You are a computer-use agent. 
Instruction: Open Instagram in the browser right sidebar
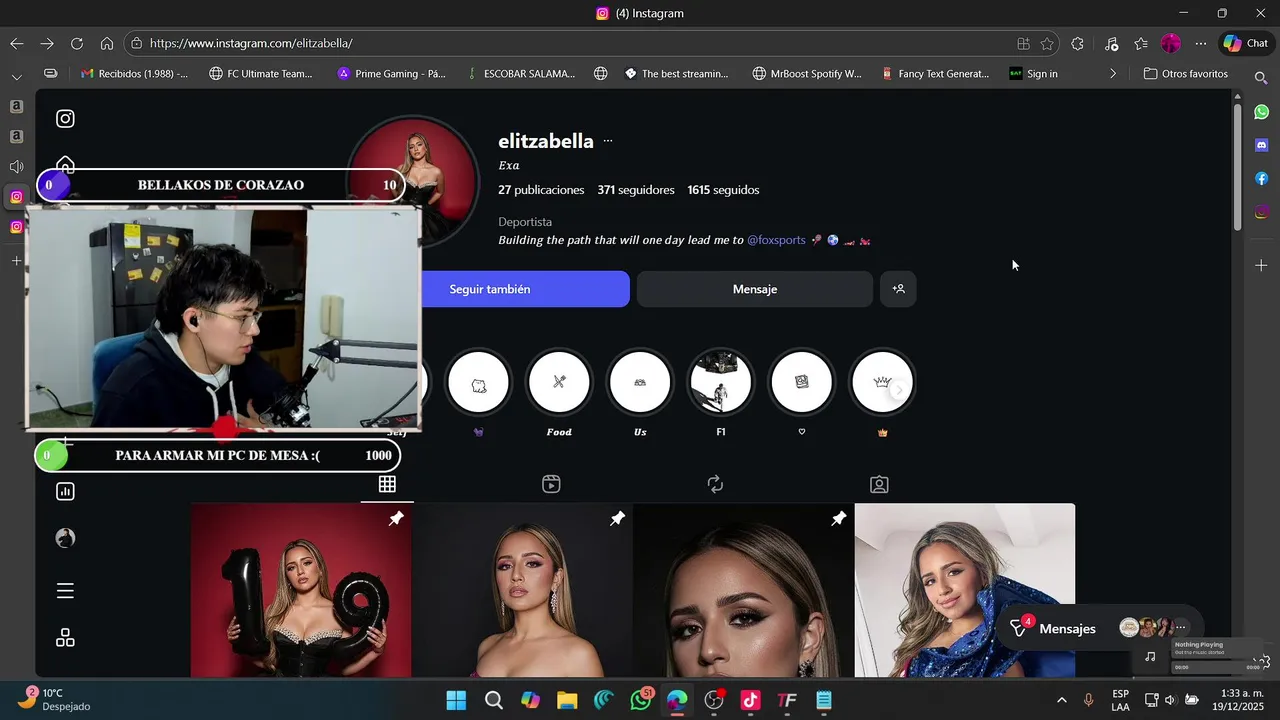tap(1261, 211)
